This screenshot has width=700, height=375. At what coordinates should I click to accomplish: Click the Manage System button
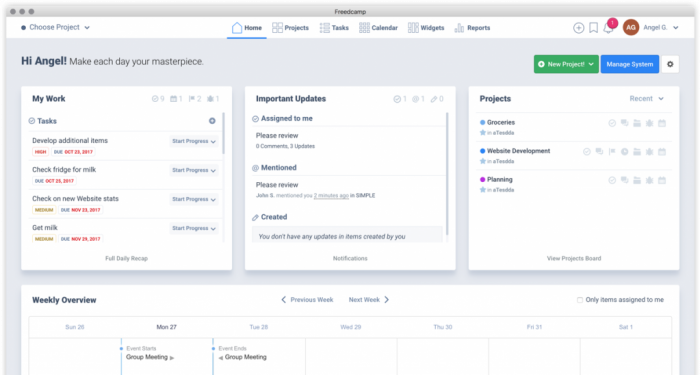(629, 64)
